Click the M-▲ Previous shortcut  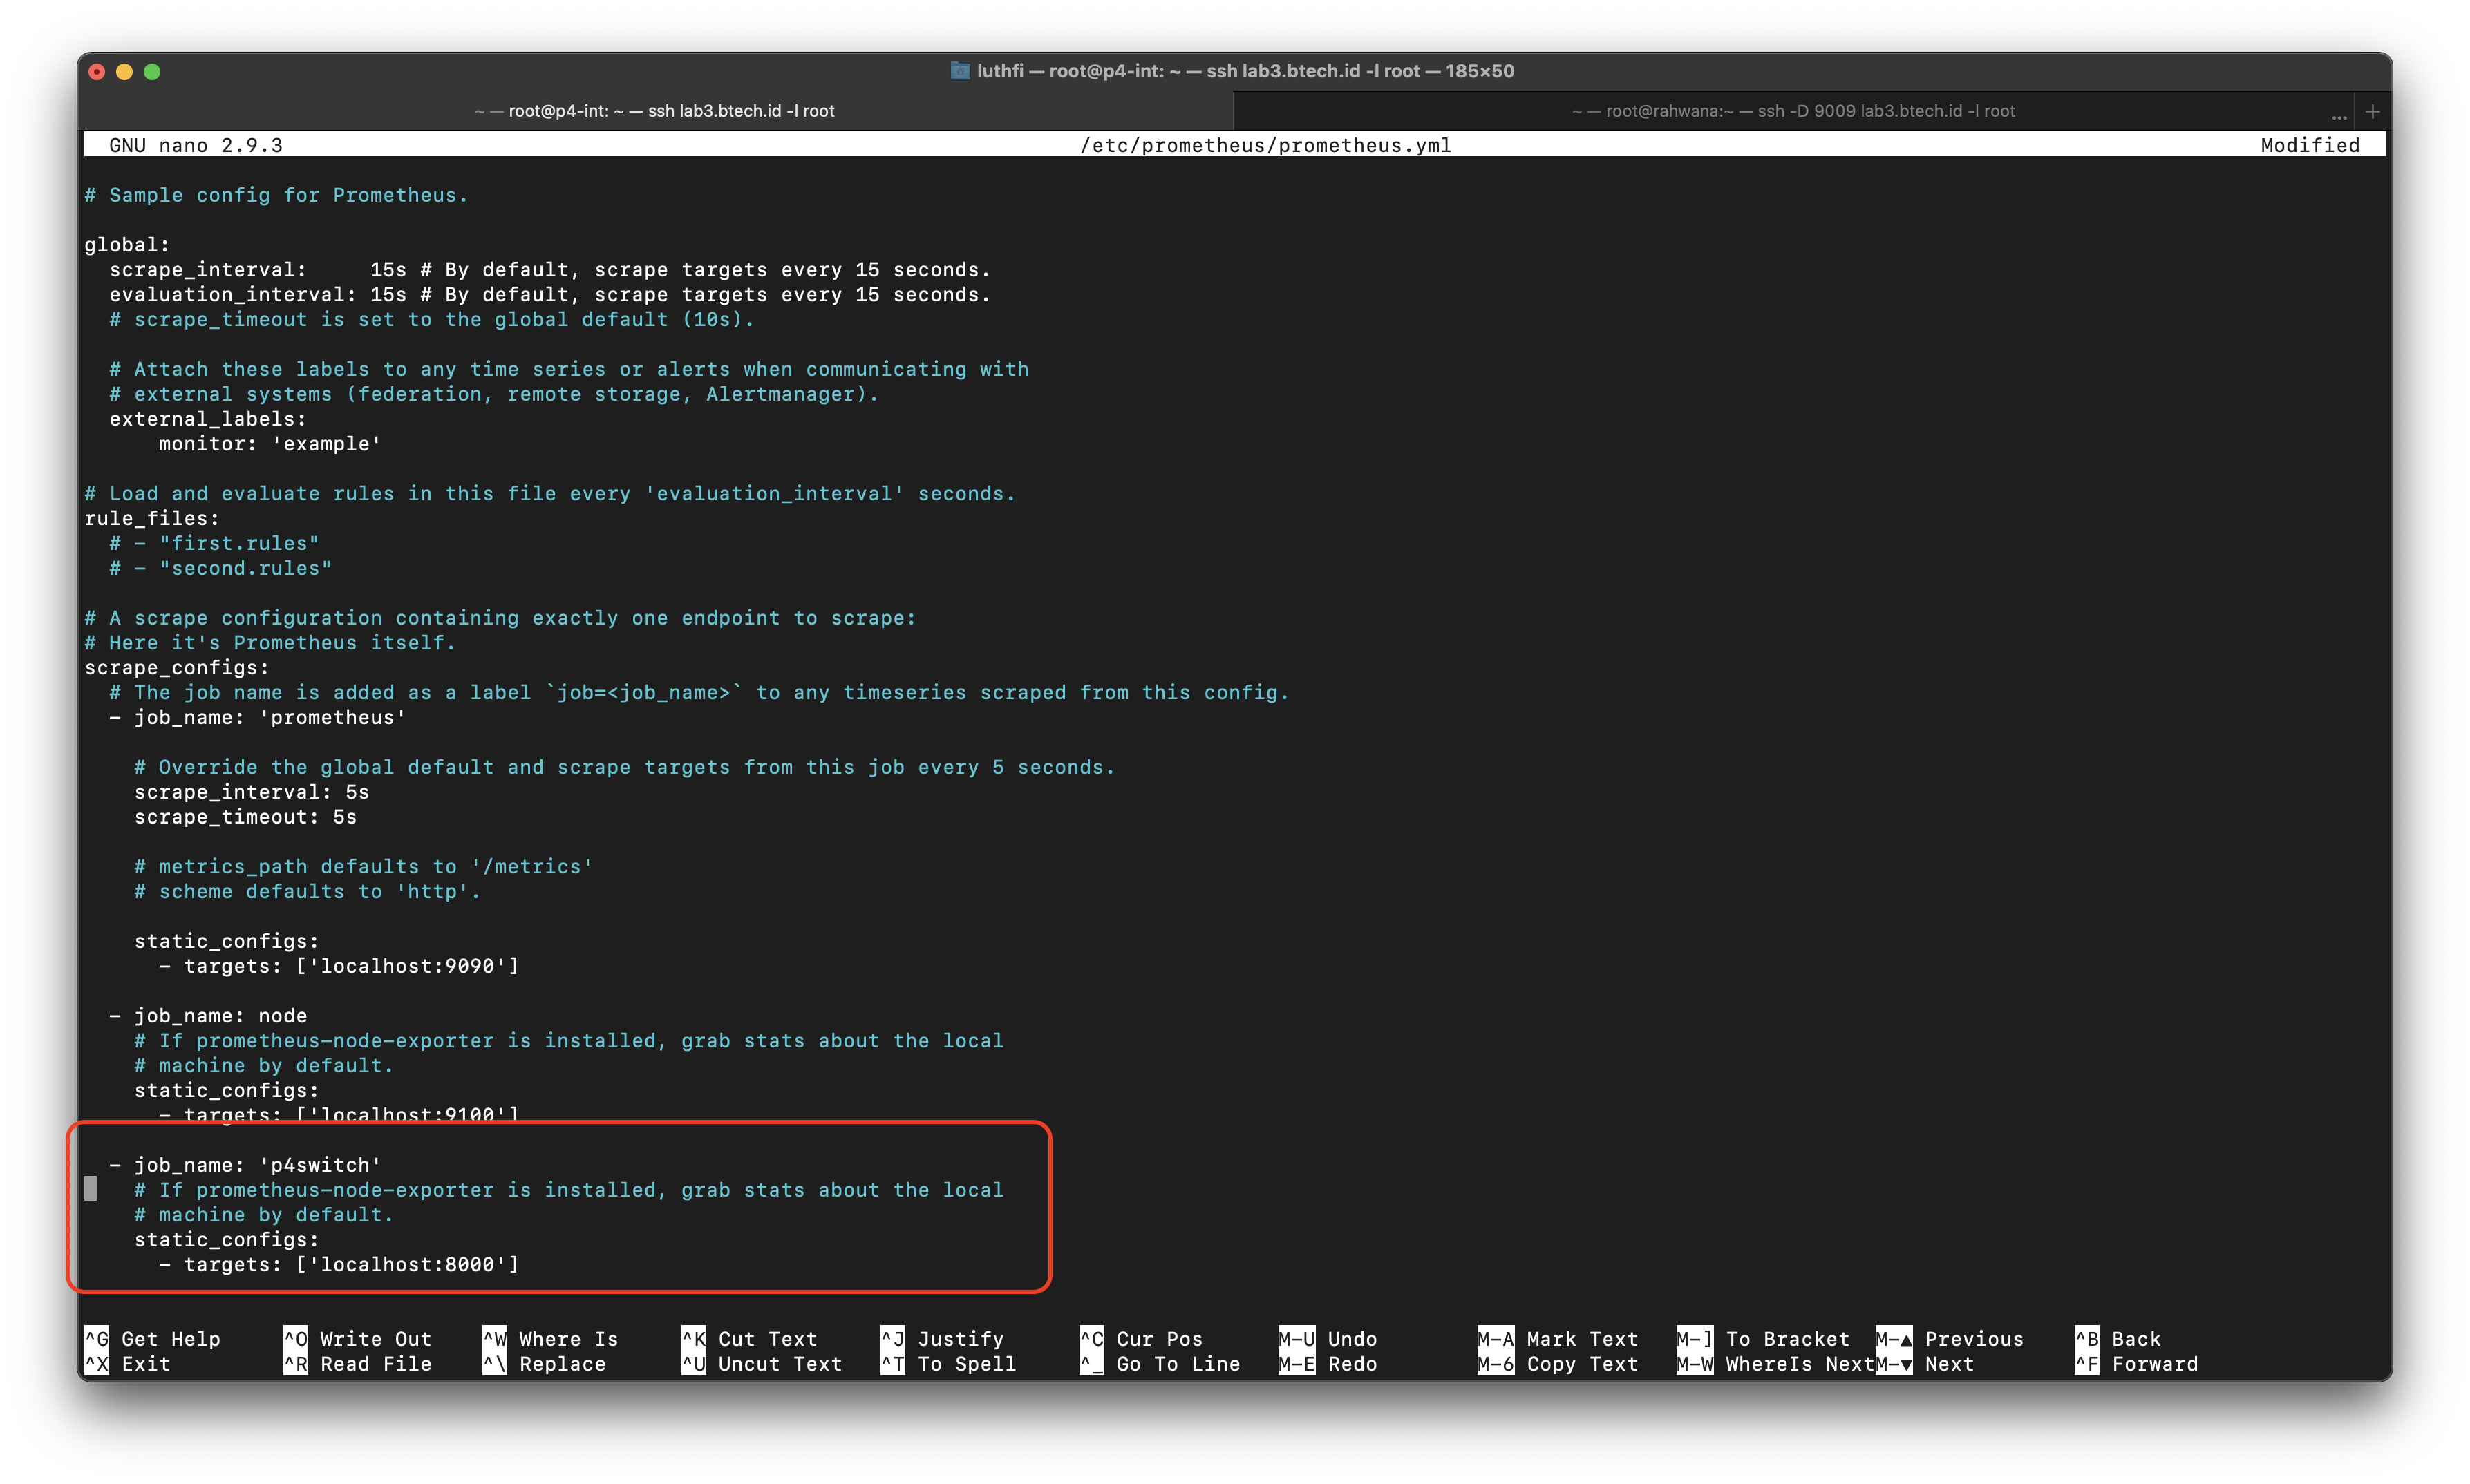tap(1950, 1339)
